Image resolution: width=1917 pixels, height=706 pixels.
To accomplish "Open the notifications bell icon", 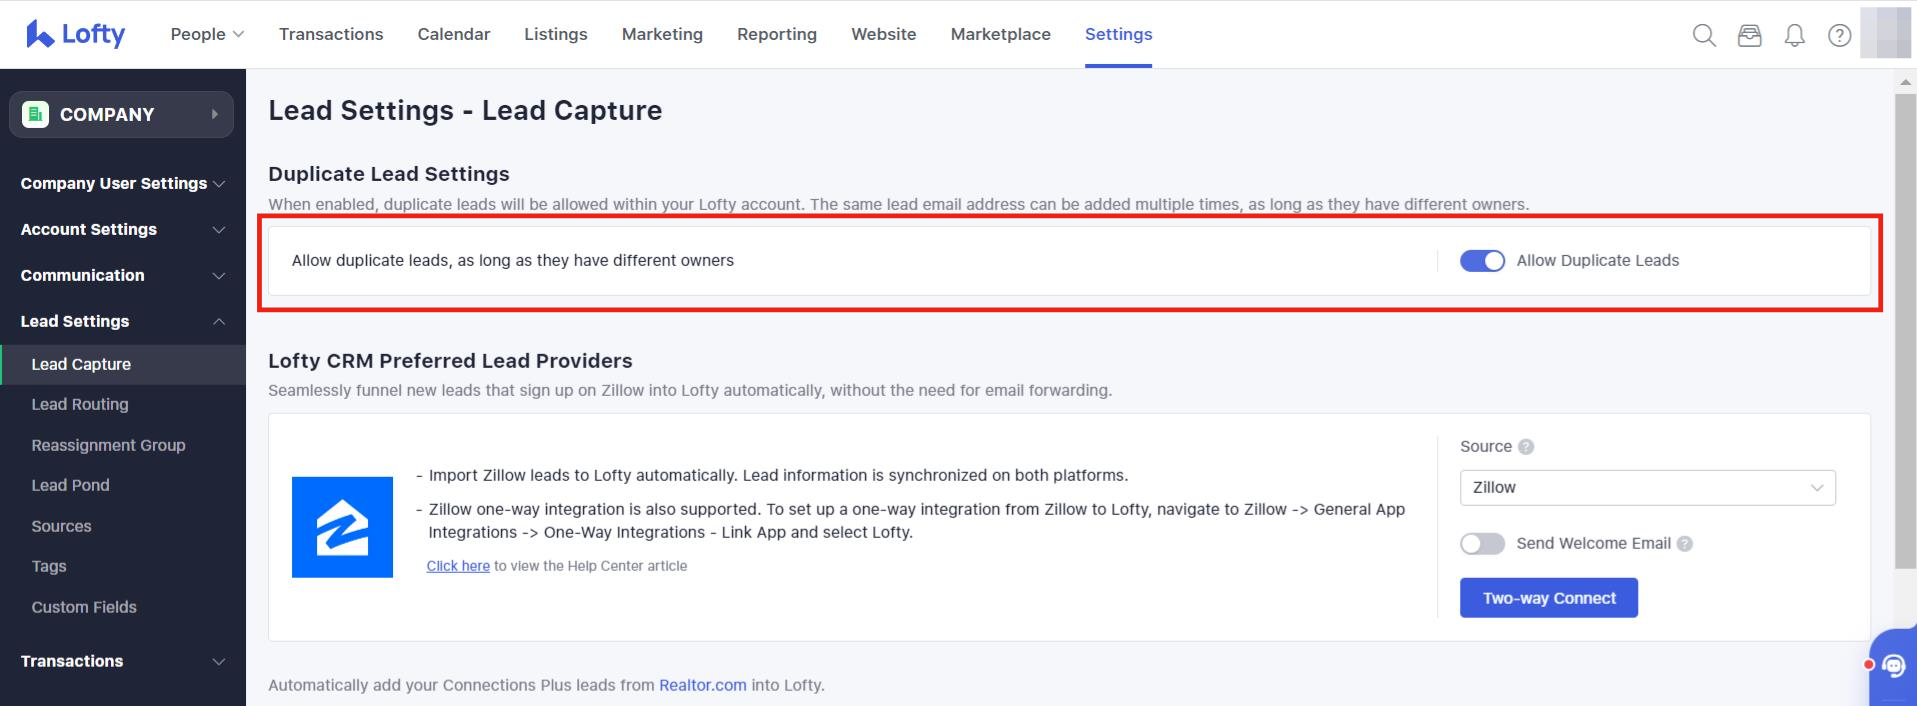I will click(1795, 36).
